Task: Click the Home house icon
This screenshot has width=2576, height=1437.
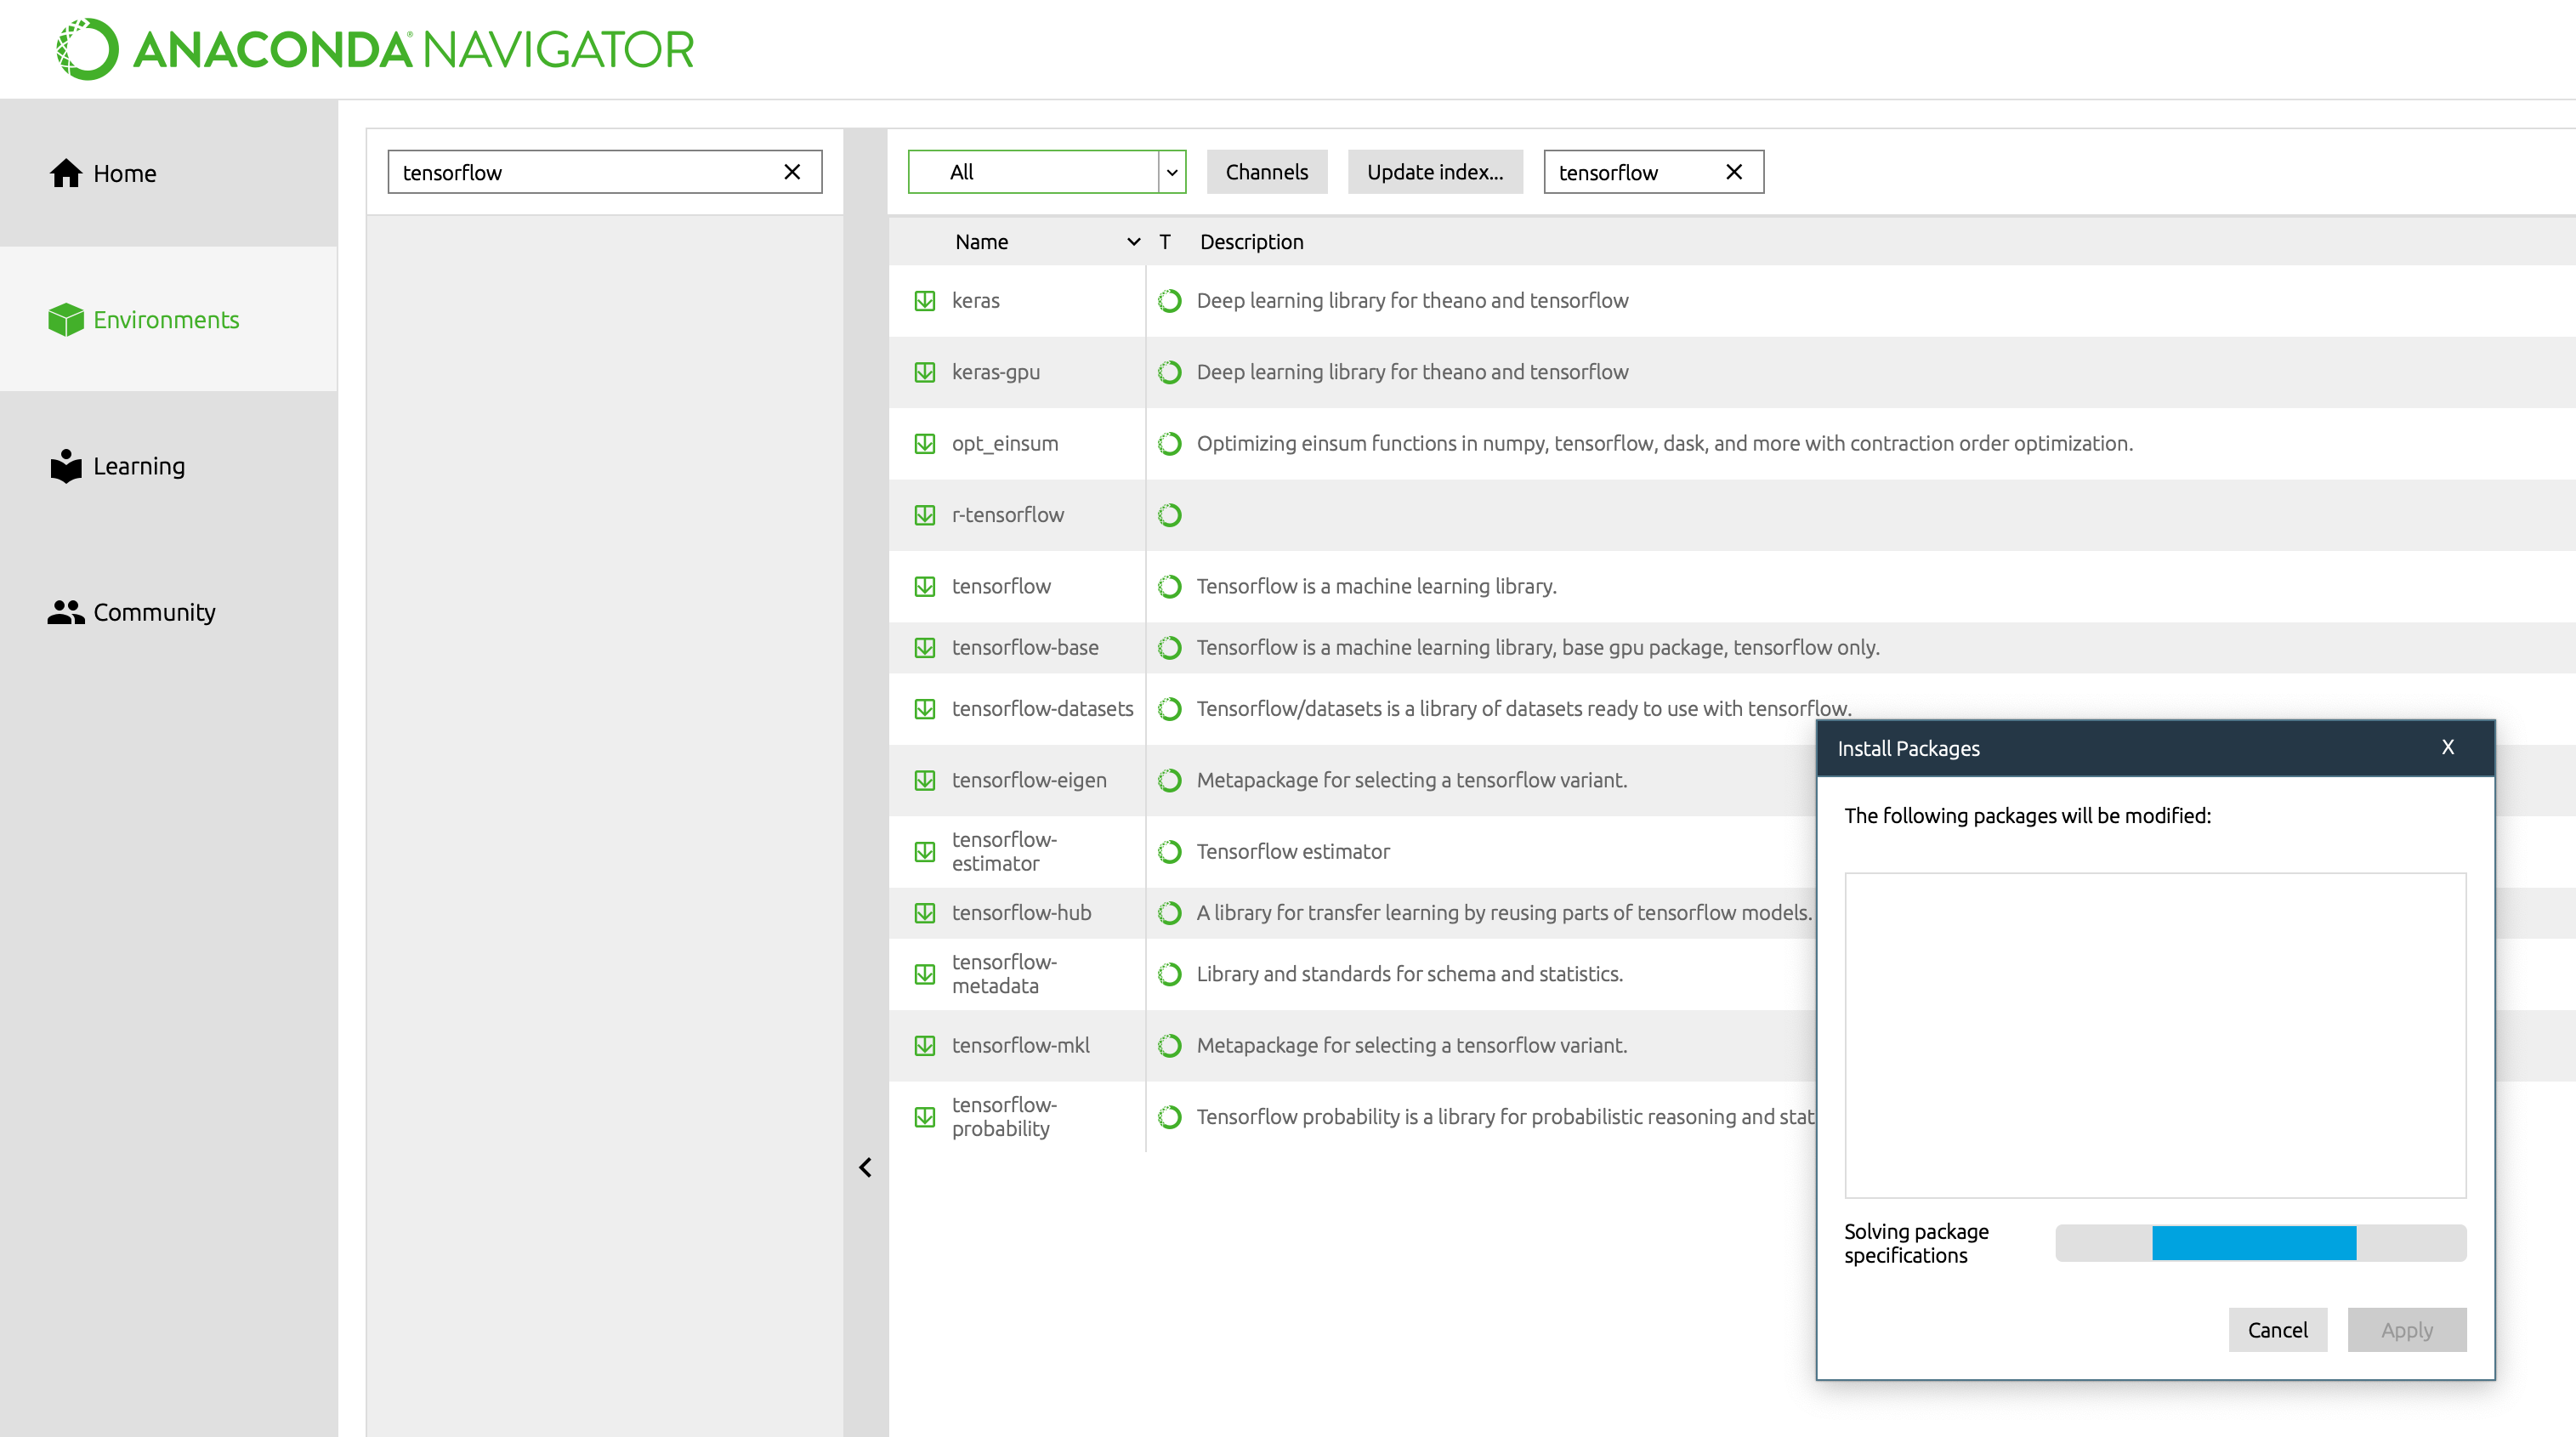Action: (x=66, y=173)
